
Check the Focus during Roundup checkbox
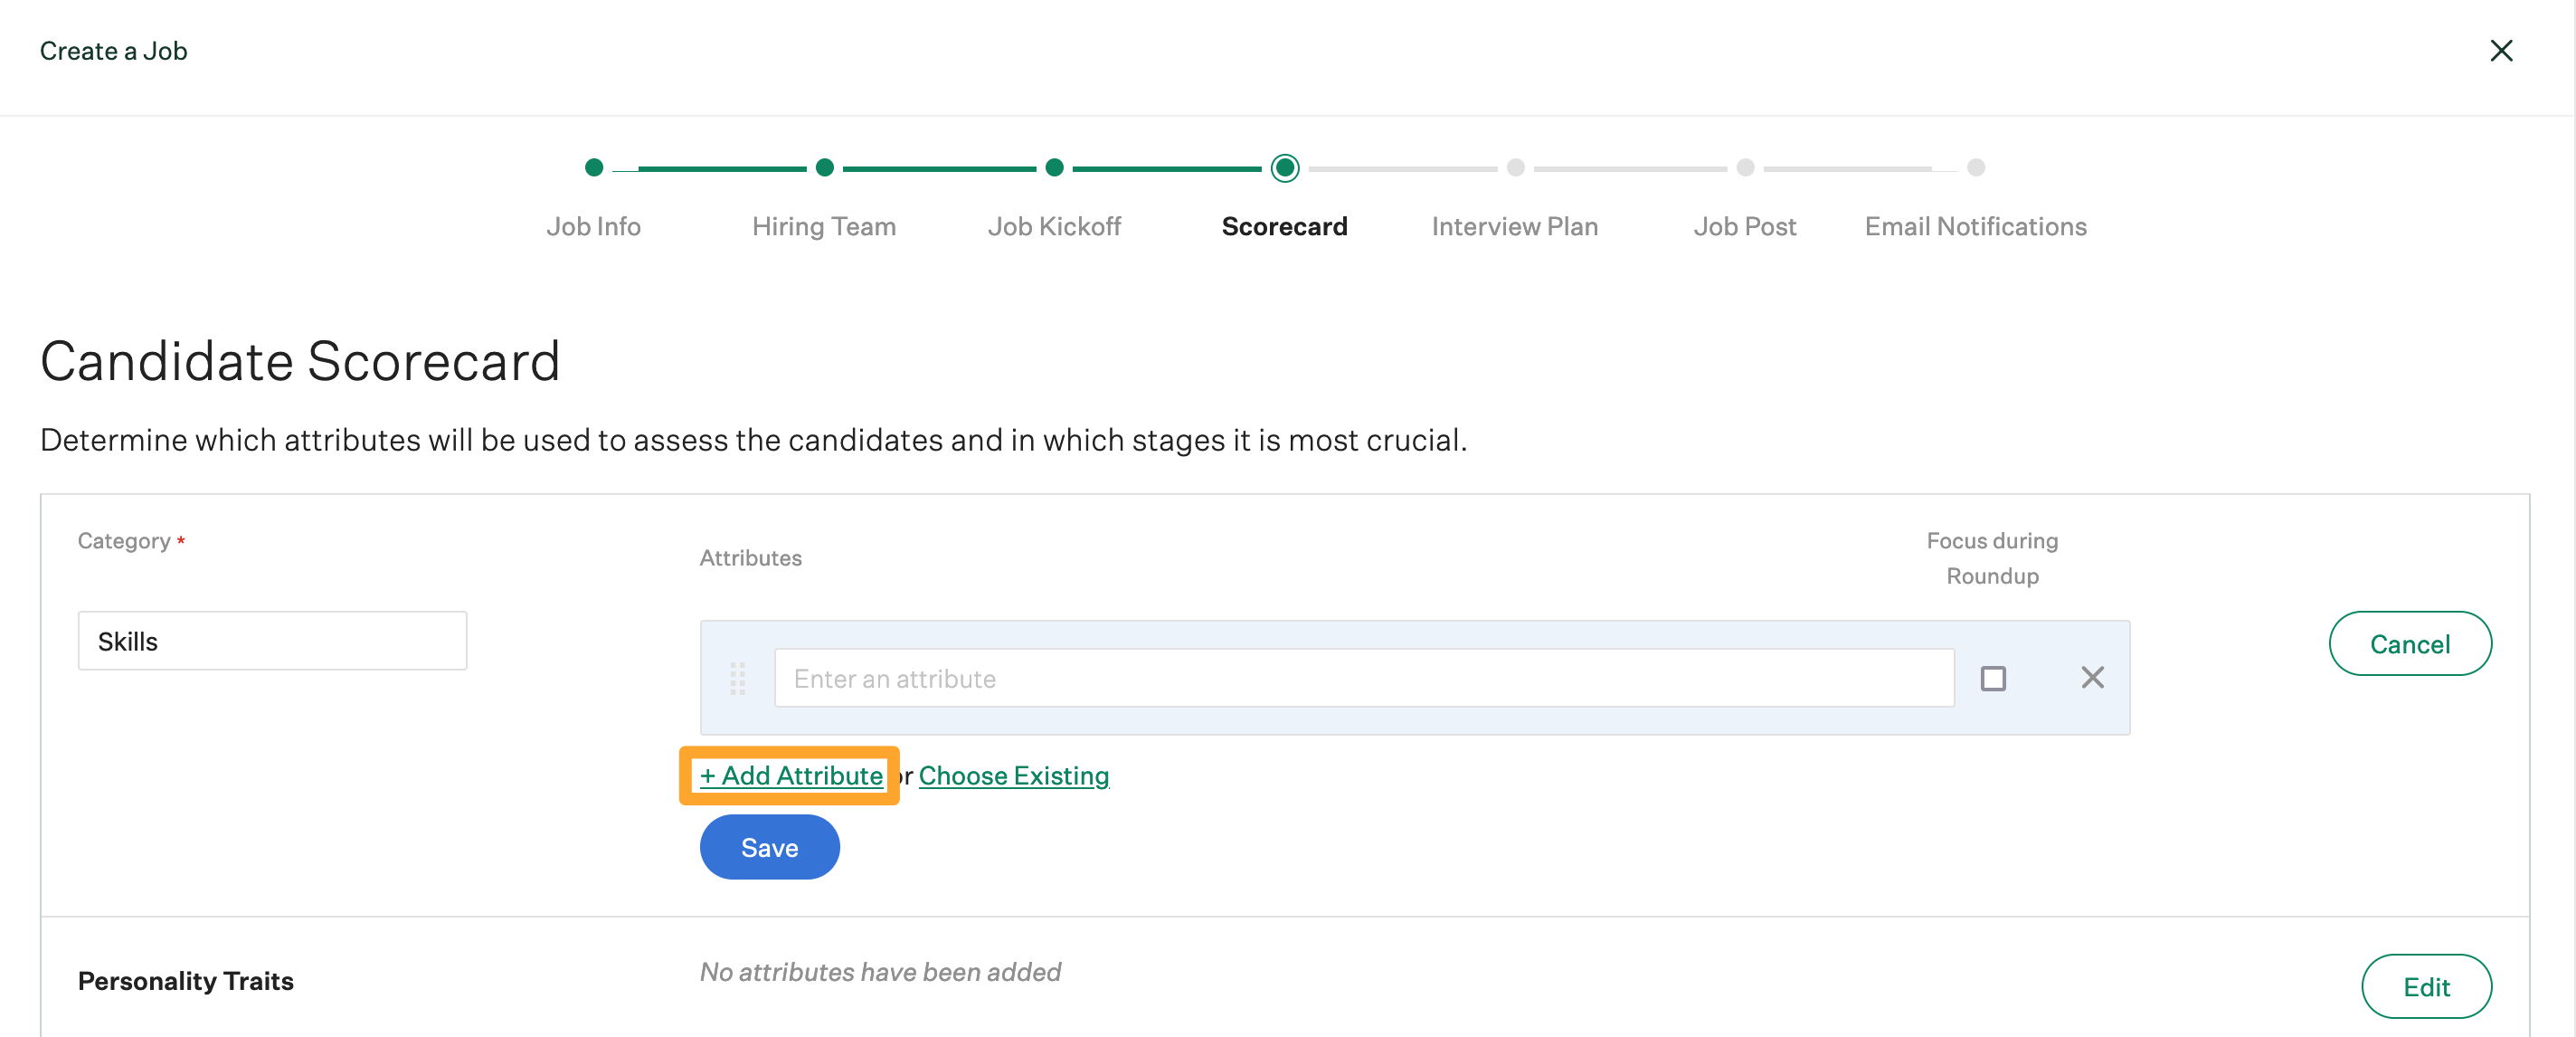(1992, 678)
